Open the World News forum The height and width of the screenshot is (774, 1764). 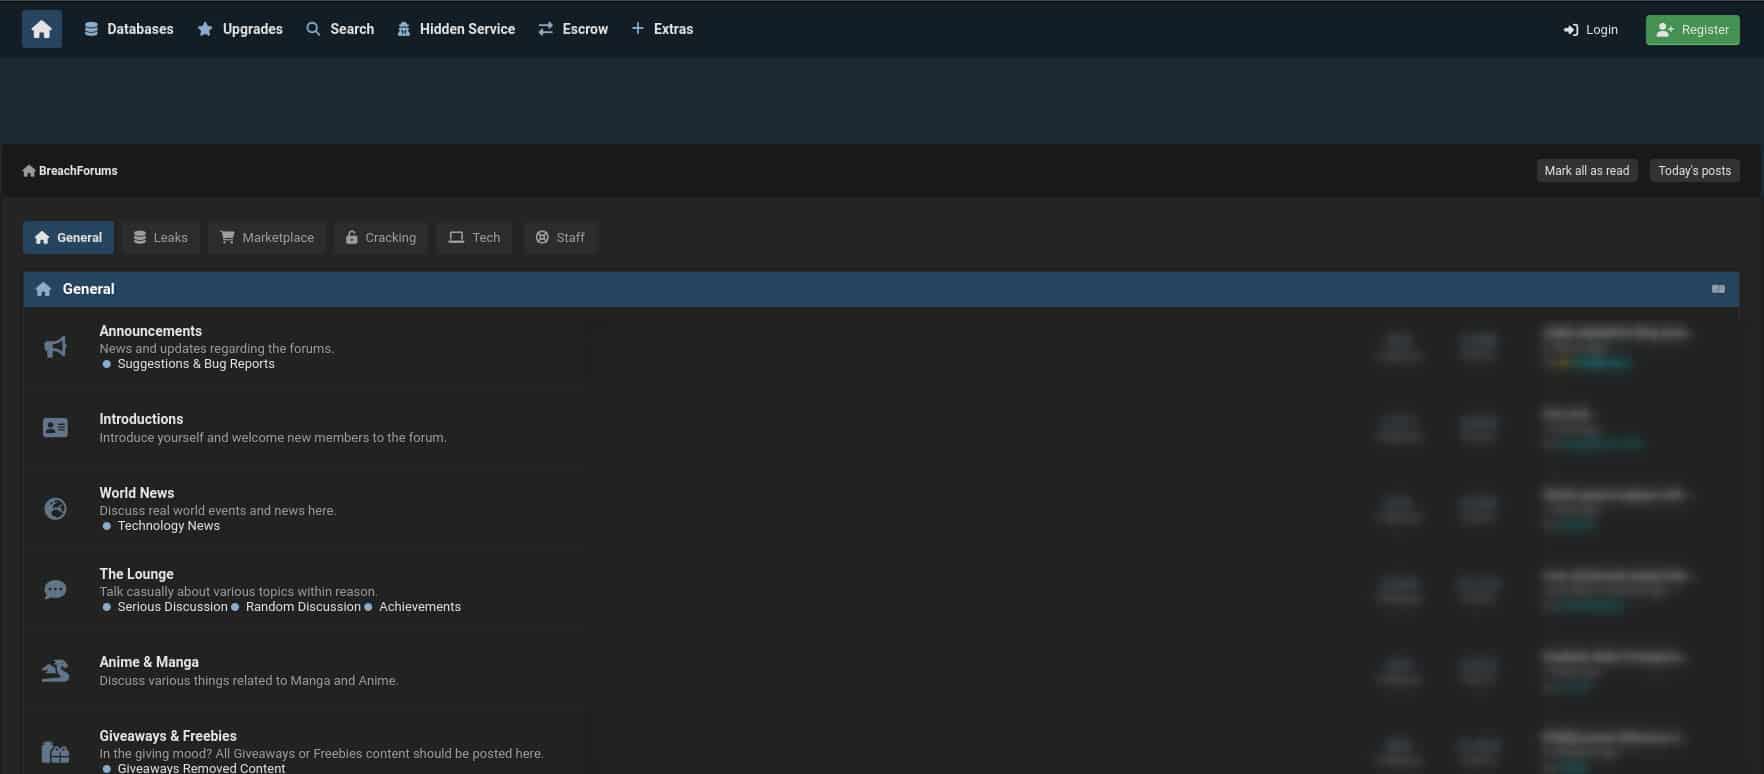pyautogui.click(x=136, y=493)
